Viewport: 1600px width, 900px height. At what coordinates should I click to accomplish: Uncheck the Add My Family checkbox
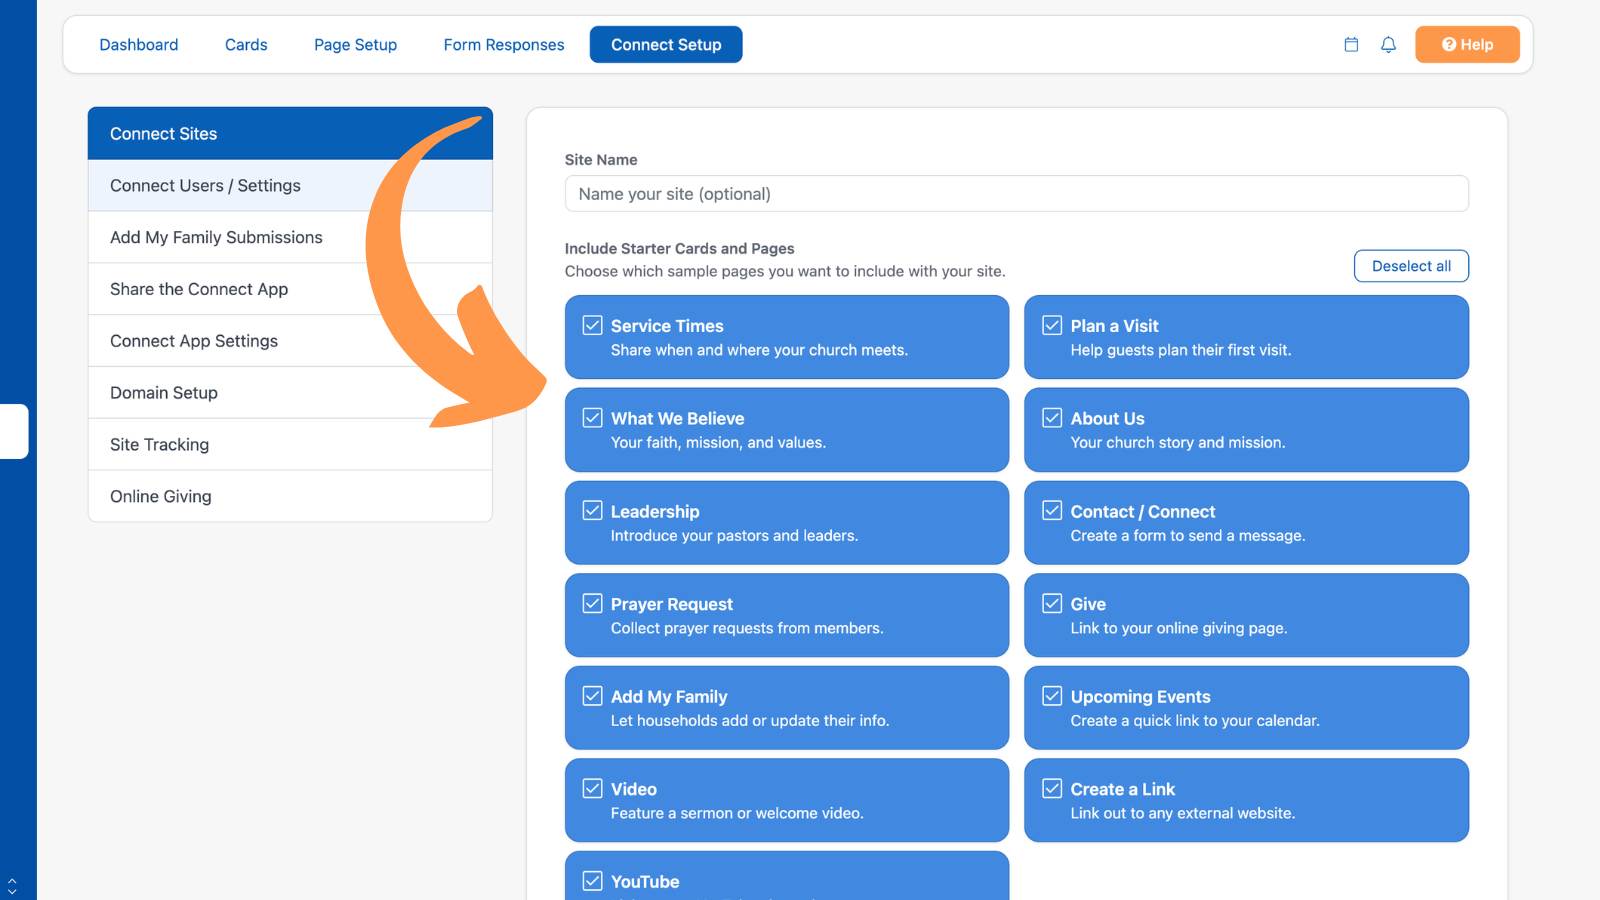click(593, 696)
